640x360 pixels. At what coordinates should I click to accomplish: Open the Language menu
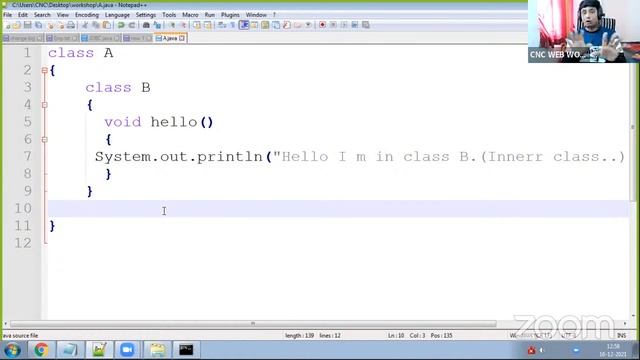pyautogui.click(x=117, y=15)
